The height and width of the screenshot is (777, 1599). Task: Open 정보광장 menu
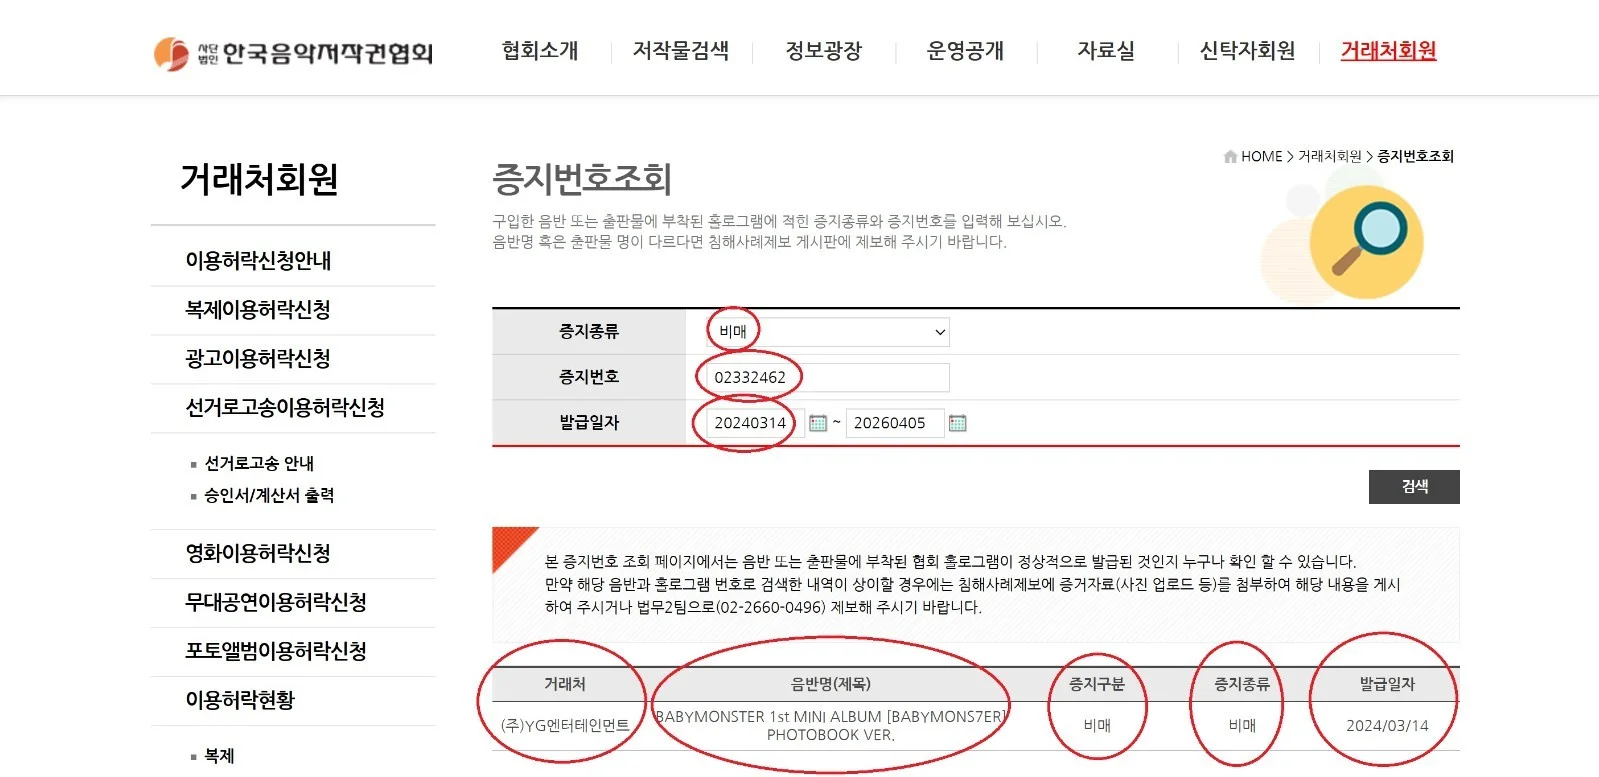[x=824, y=51]
